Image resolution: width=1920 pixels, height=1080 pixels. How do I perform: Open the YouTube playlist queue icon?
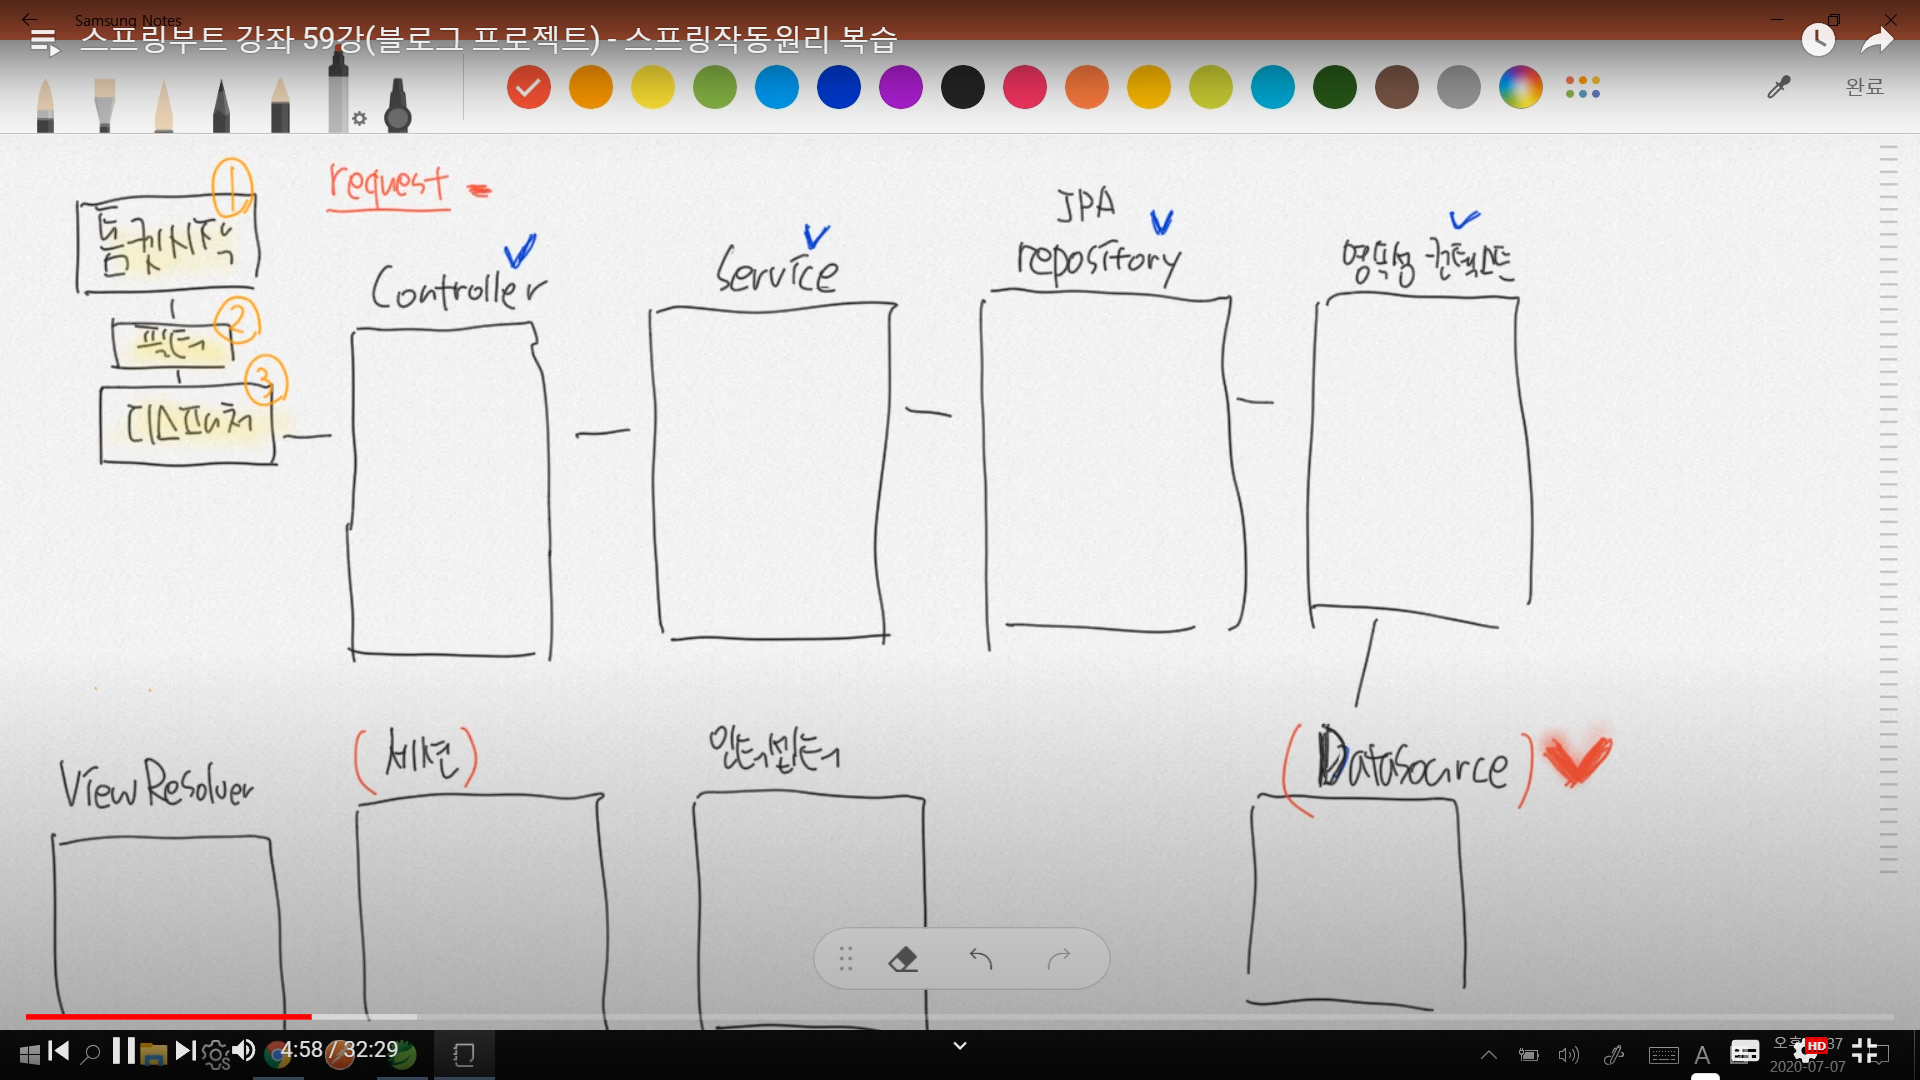coord(44,42)
